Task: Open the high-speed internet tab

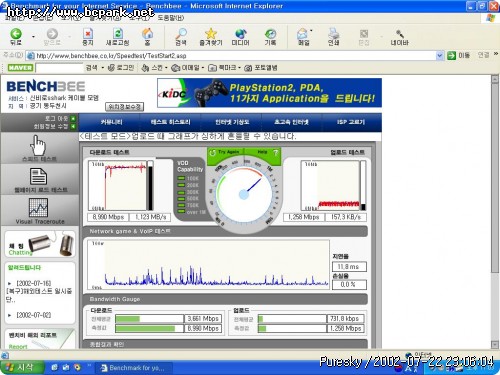Action: click(x=291, y=122)
